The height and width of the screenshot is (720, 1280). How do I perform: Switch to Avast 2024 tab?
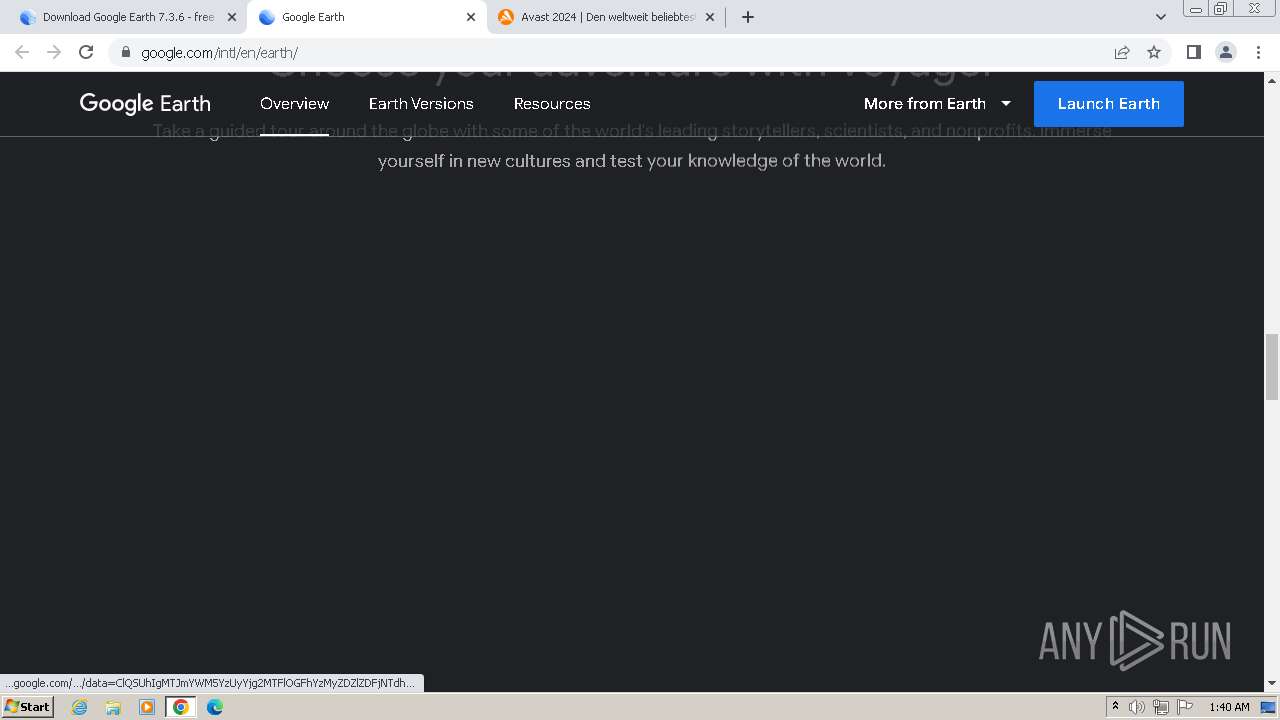(x=607, y=17)
